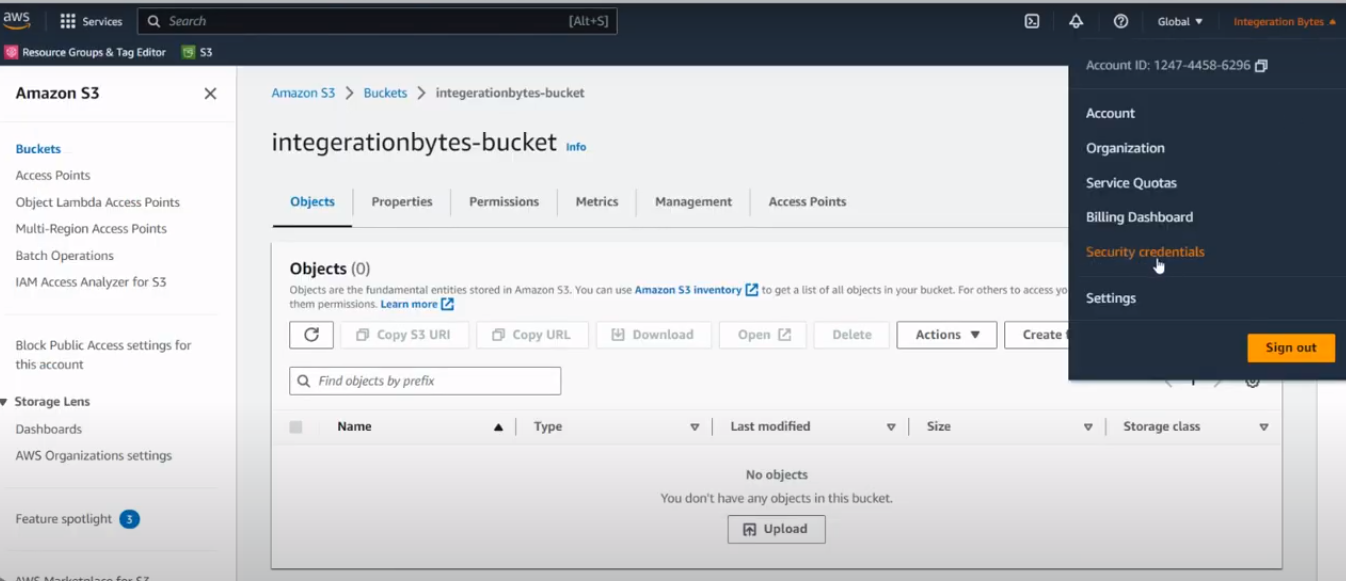The width and height of the screenshot is (1346, 581).
Task: Expand the Global region dropdown
Action: coord(1180,21)
